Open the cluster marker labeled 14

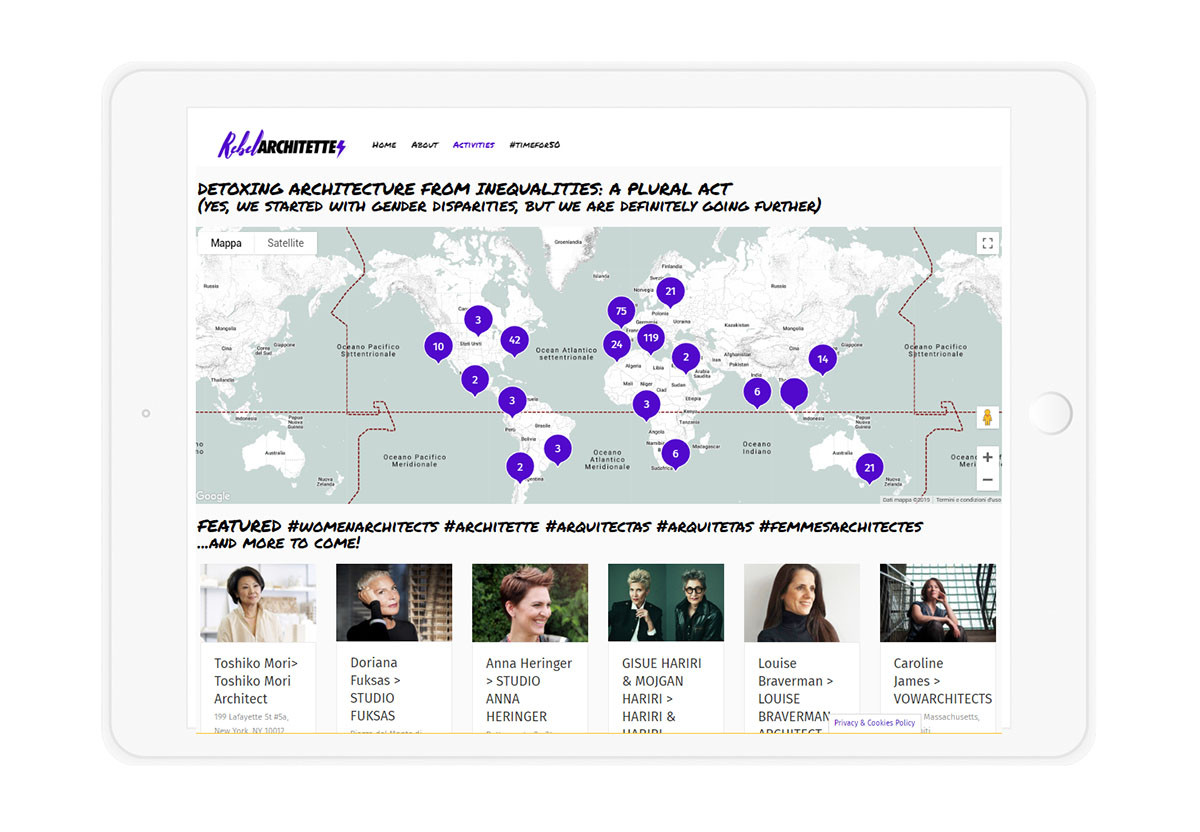click(x=822, y=361)
